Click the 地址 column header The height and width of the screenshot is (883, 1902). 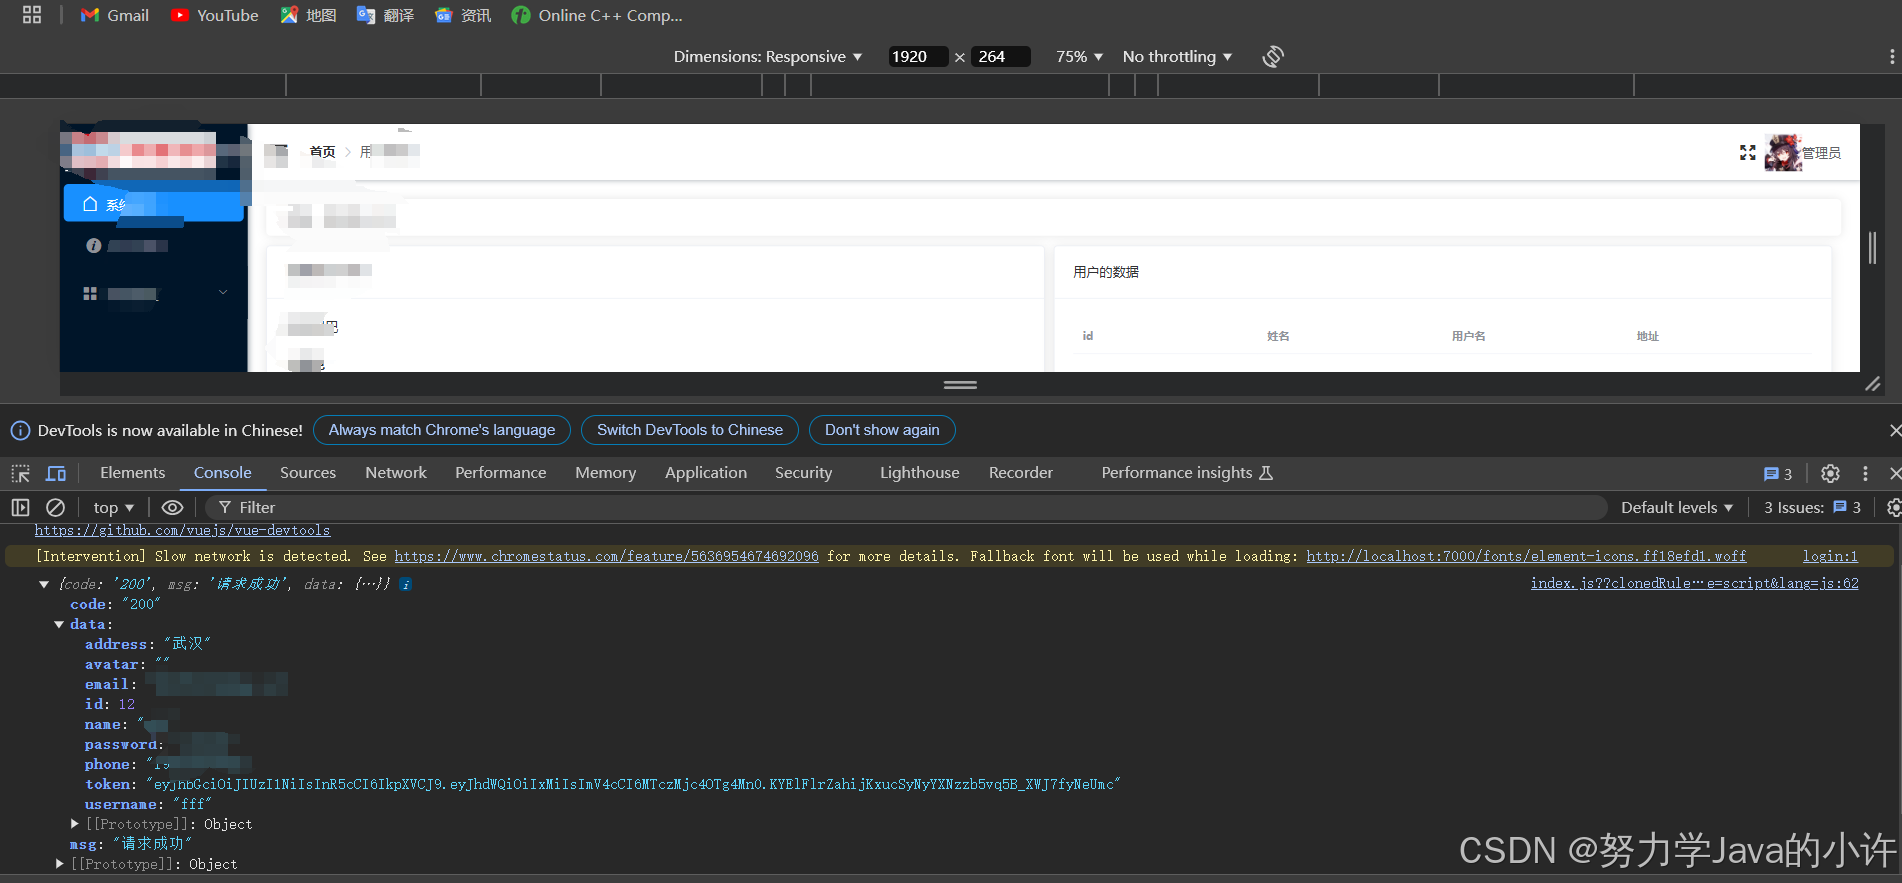point(1647,336)
